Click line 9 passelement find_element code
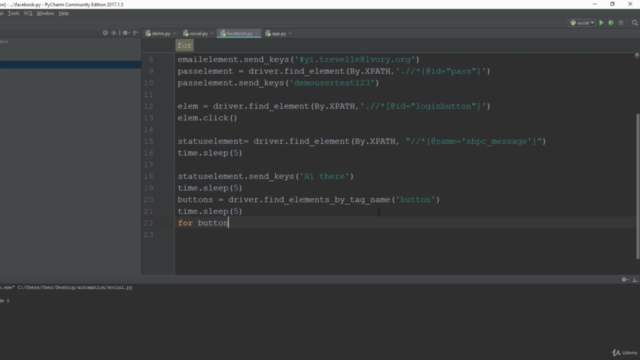Viewport: 640px width, 360px height. pyautogui.click(x=334, y=71)
